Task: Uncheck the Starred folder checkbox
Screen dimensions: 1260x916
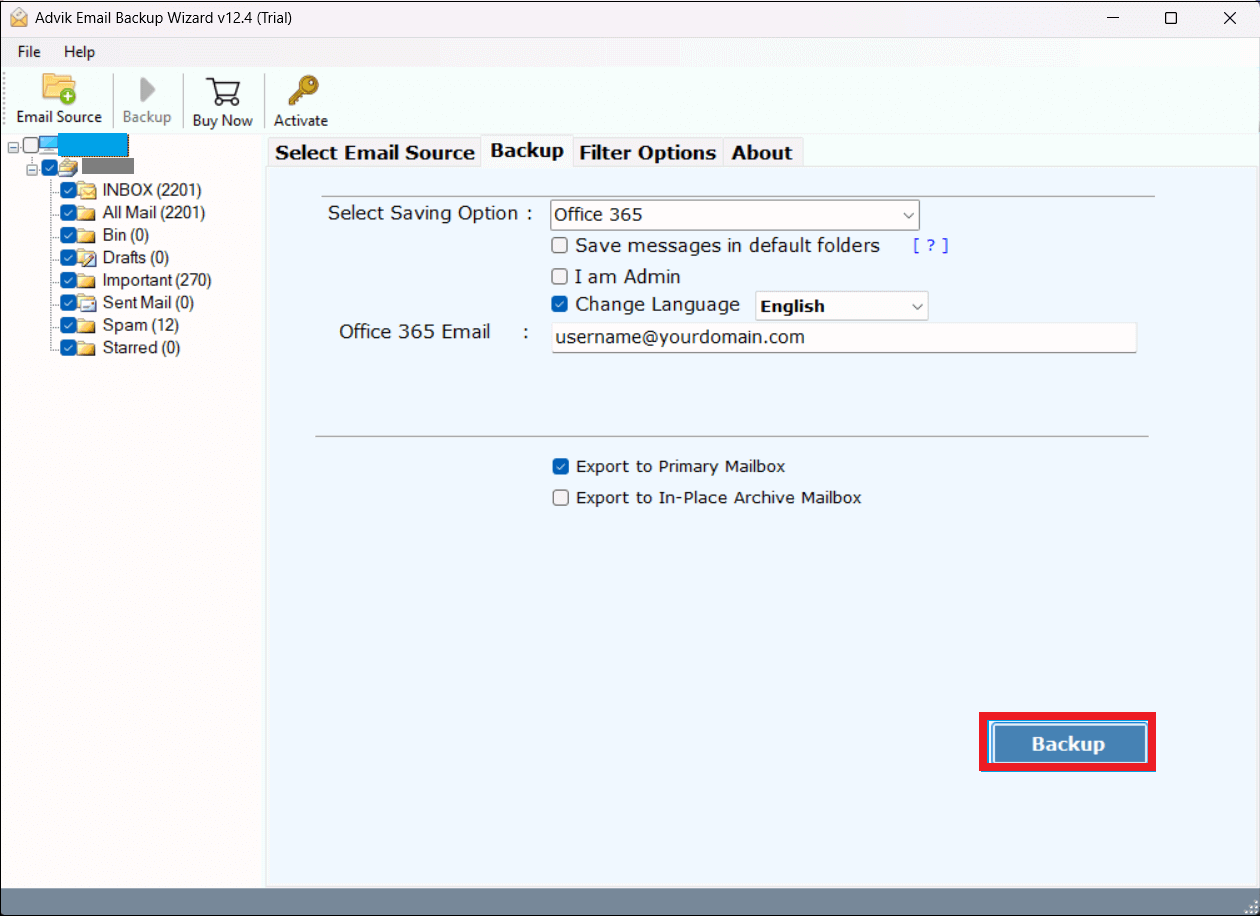Action: [68, 348]
